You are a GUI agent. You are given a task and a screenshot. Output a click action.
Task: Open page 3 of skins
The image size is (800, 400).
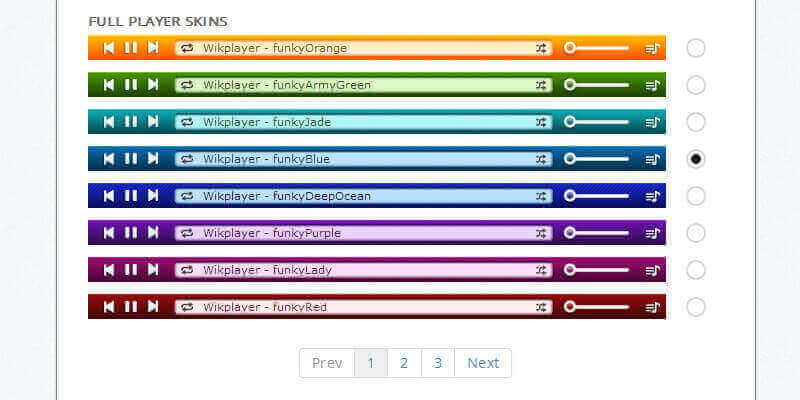(x=438, y=363)
